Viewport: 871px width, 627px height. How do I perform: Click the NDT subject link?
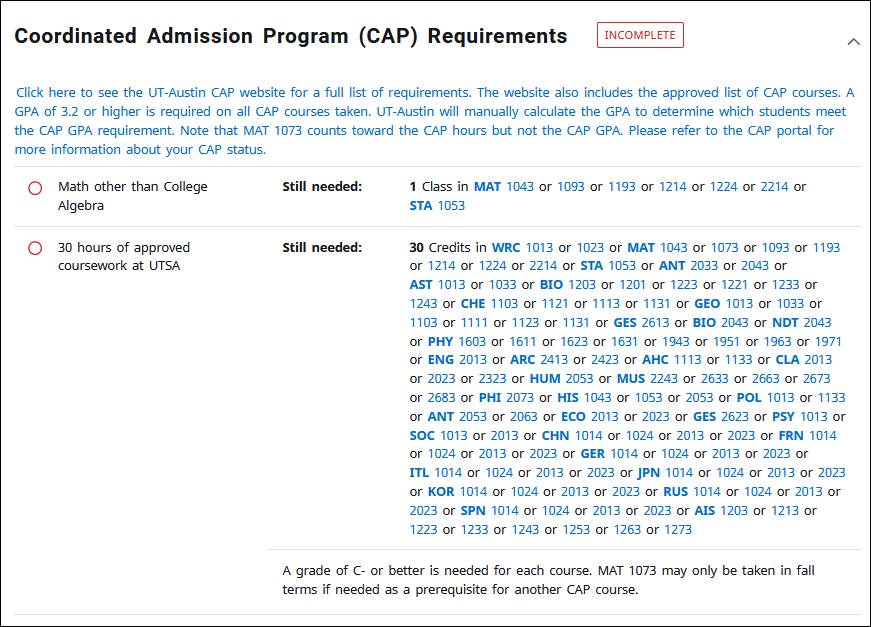[x=785, y=322]
